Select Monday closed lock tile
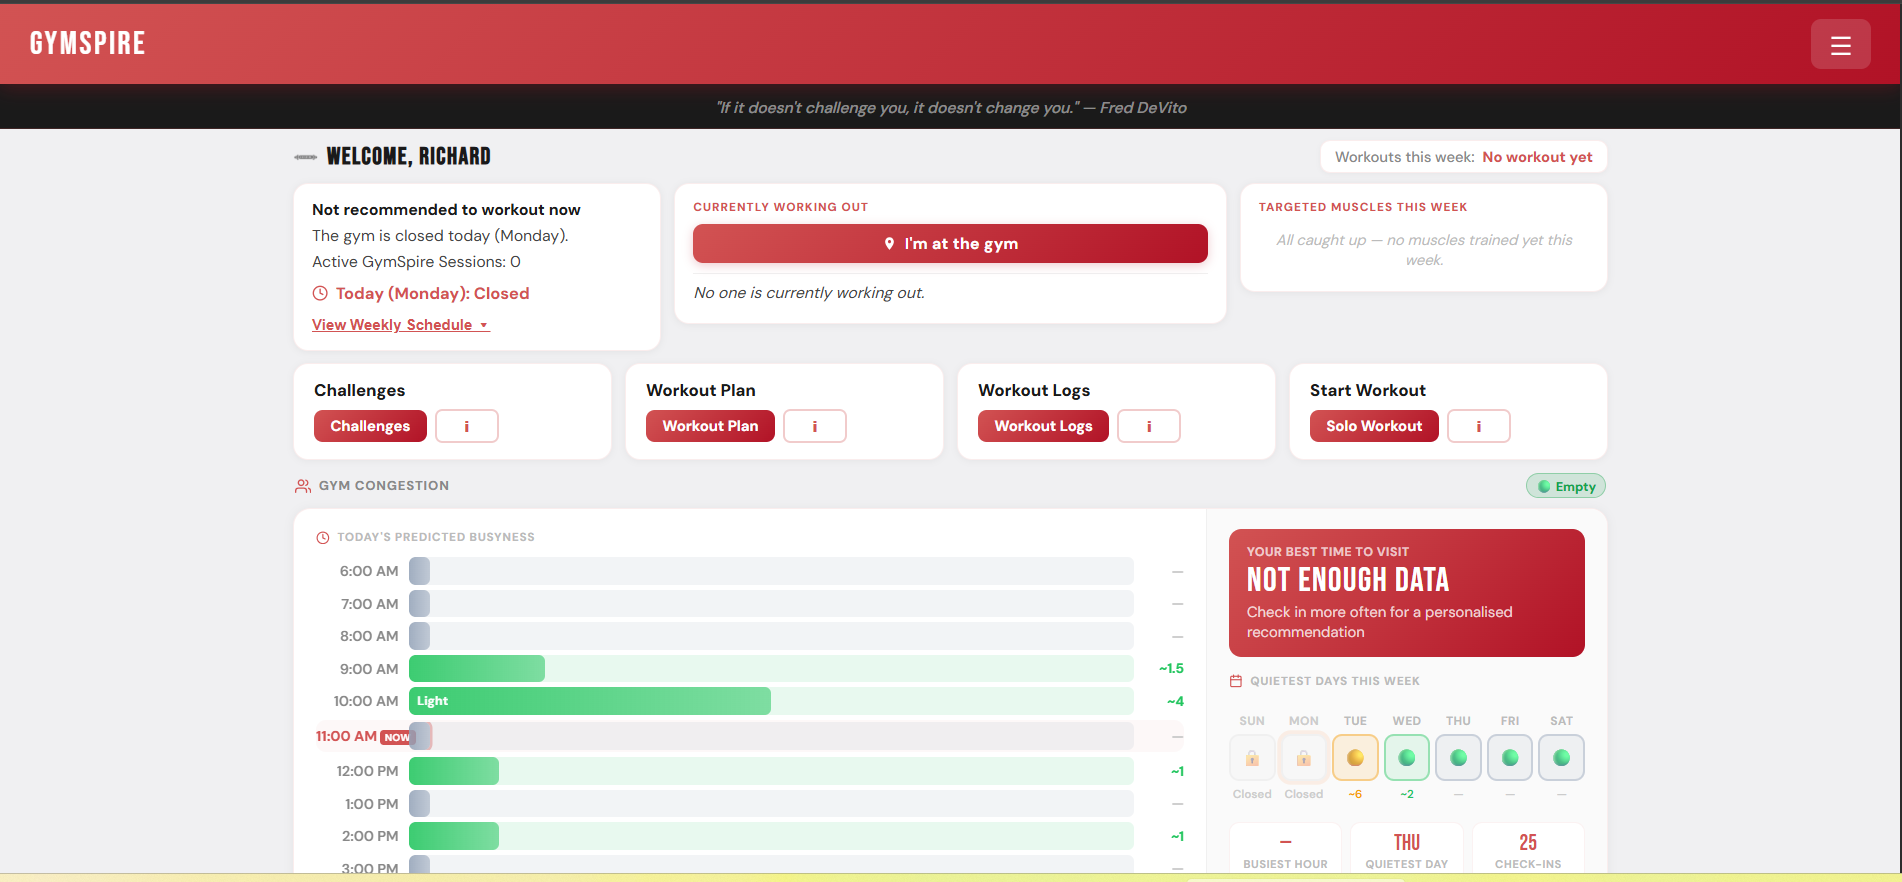Image resolution: width=1902 pixels, height=882 pixels. 1304,758
